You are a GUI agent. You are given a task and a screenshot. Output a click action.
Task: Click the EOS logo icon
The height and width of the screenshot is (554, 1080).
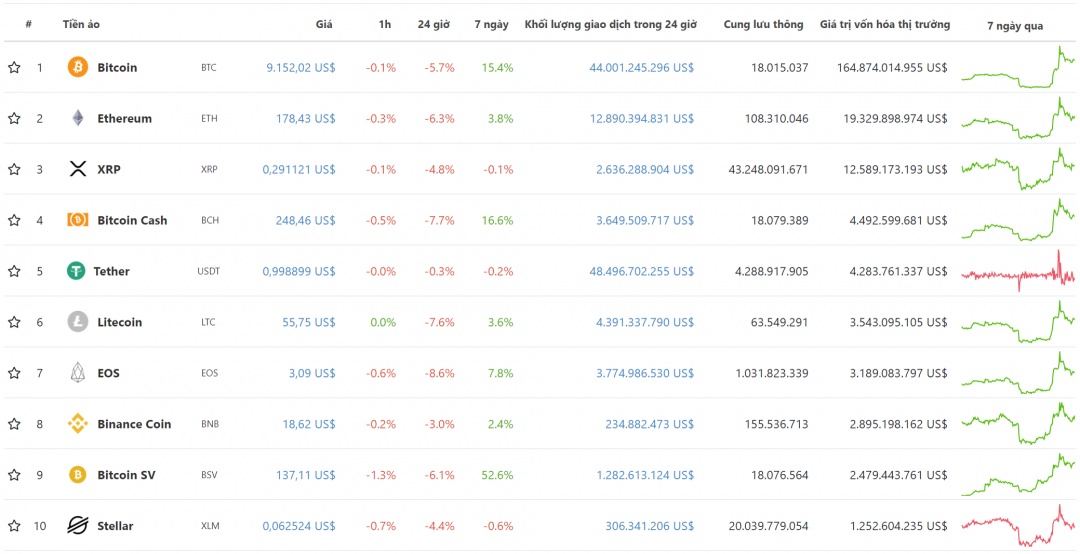pyautogui.click(x=78, y=373)
